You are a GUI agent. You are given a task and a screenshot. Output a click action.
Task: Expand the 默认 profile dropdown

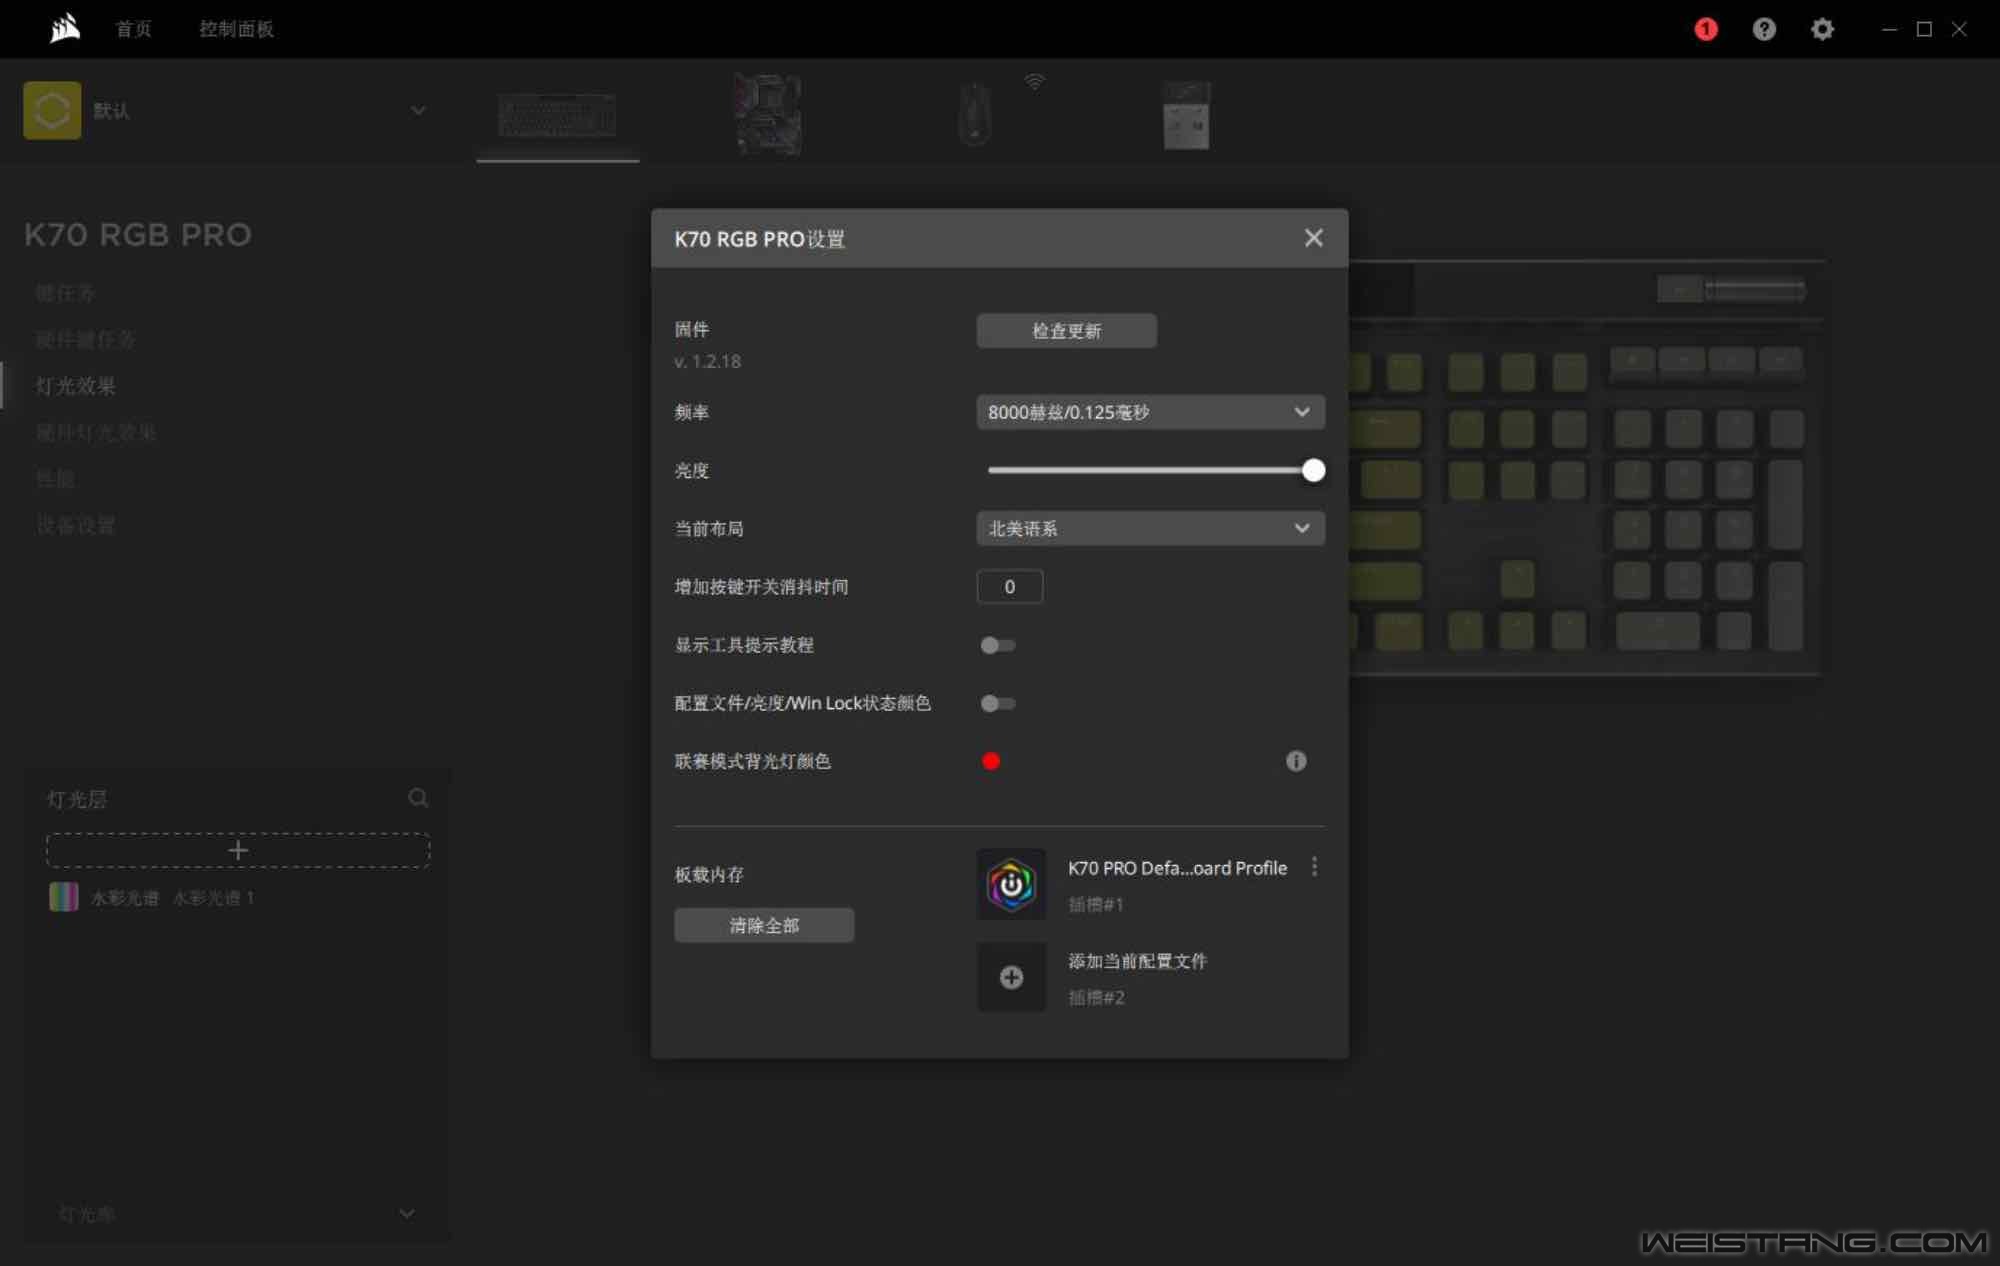[x=418, y=110]
